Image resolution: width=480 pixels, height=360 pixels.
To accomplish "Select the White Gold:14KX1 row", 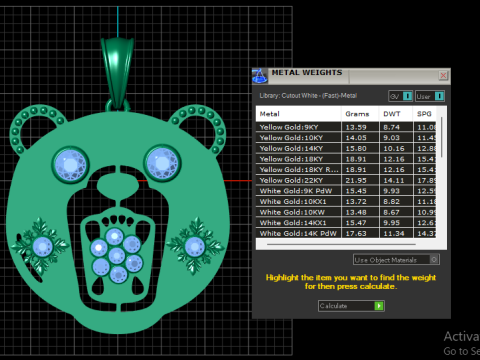I will (346, 223).
